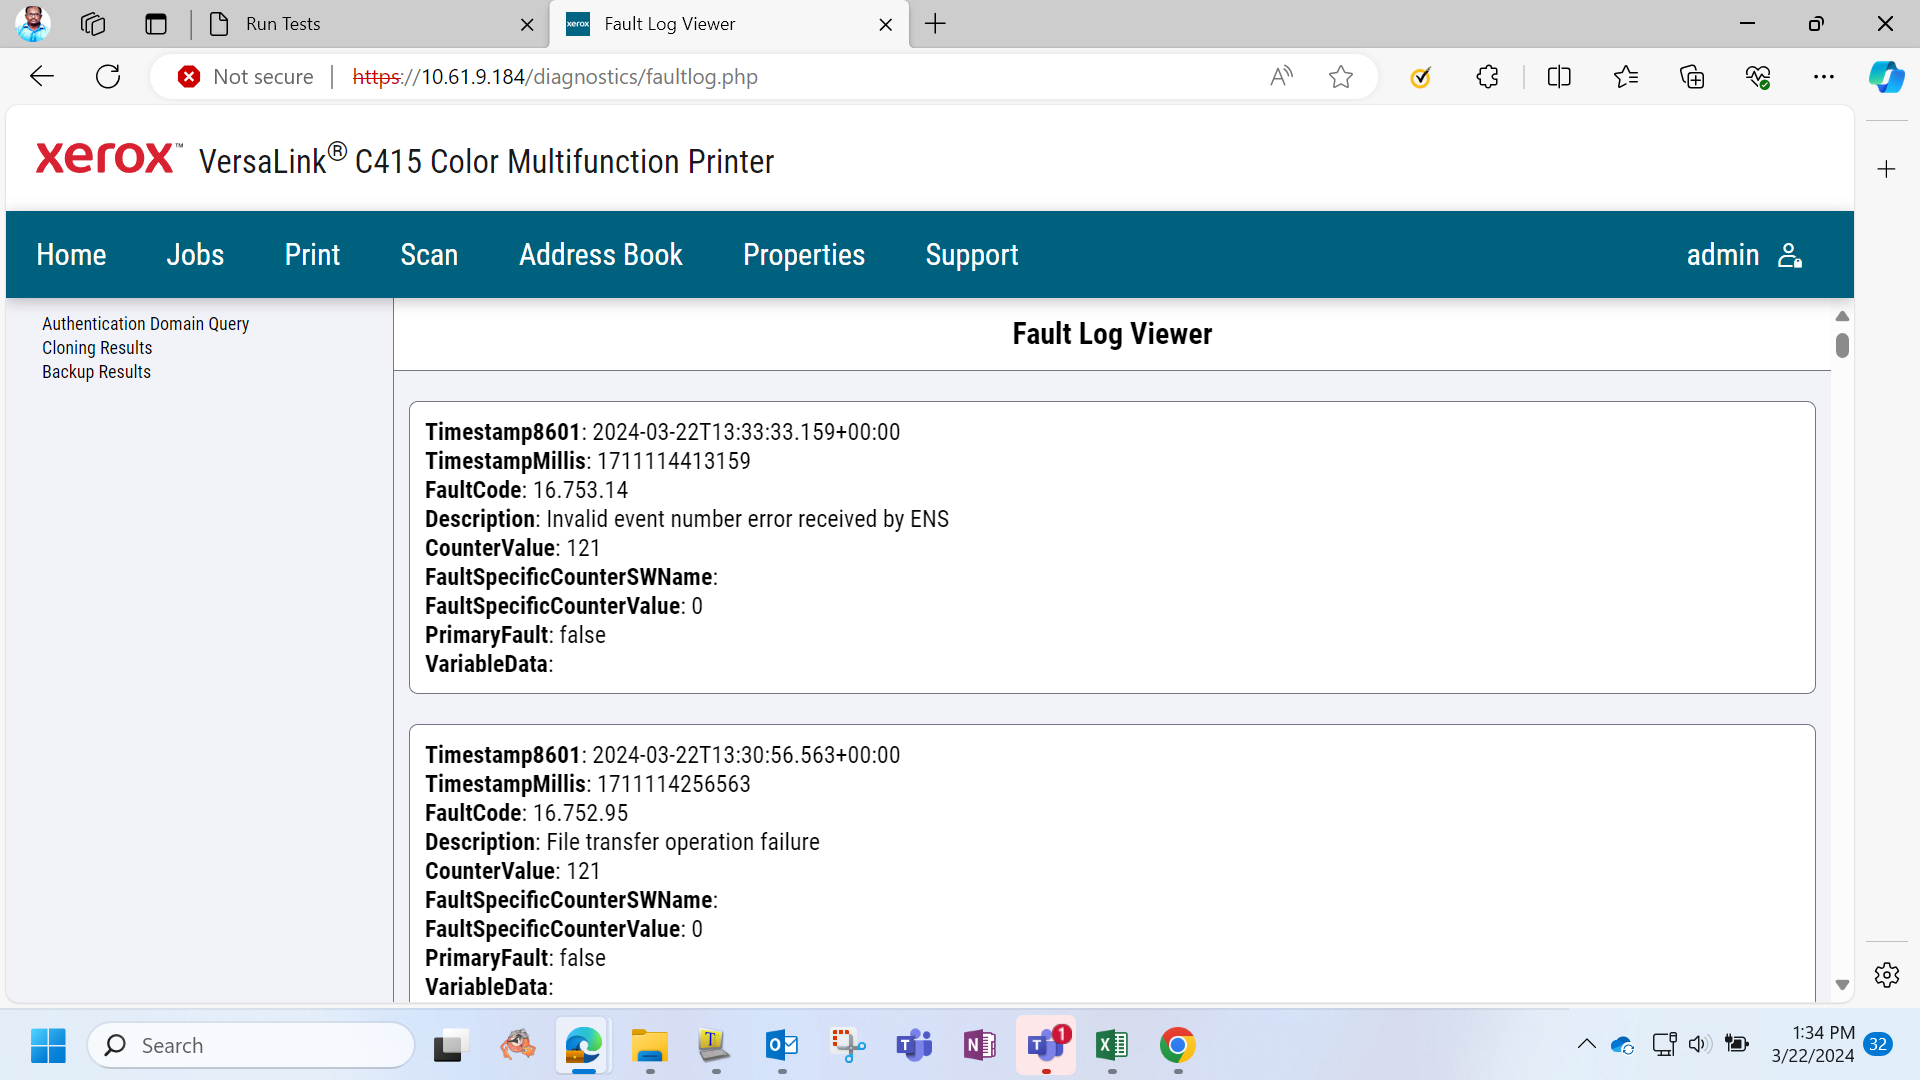The width and height of the screenshot is (1920, 1080).
Task: Add page to favorites star icon
Action: (1341, 77)
